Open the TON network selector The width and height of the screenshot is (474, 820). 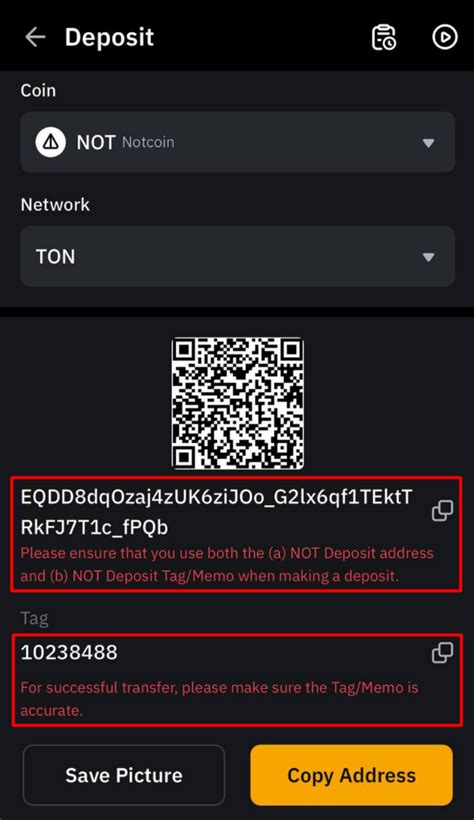[x=238, y=256]
